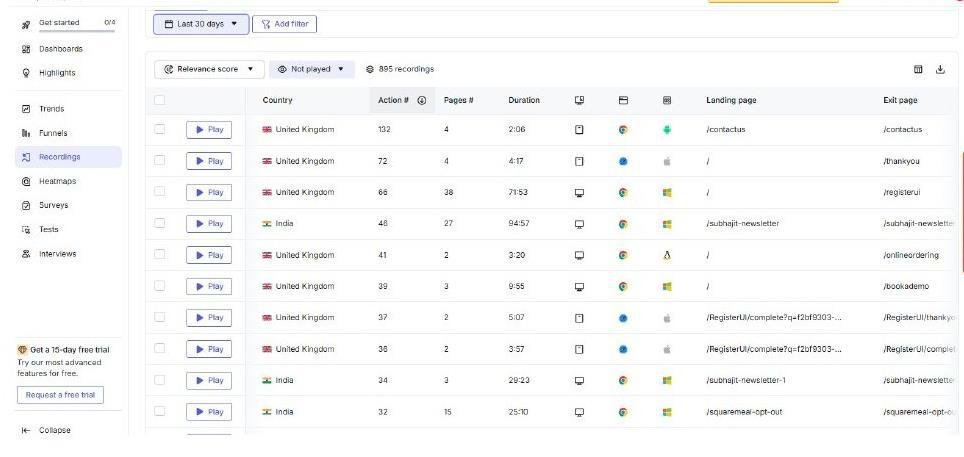Viewport: 964px width, 457px height.
Task: Expand the Relevance score sort dropdown
Action: (209, 70)
